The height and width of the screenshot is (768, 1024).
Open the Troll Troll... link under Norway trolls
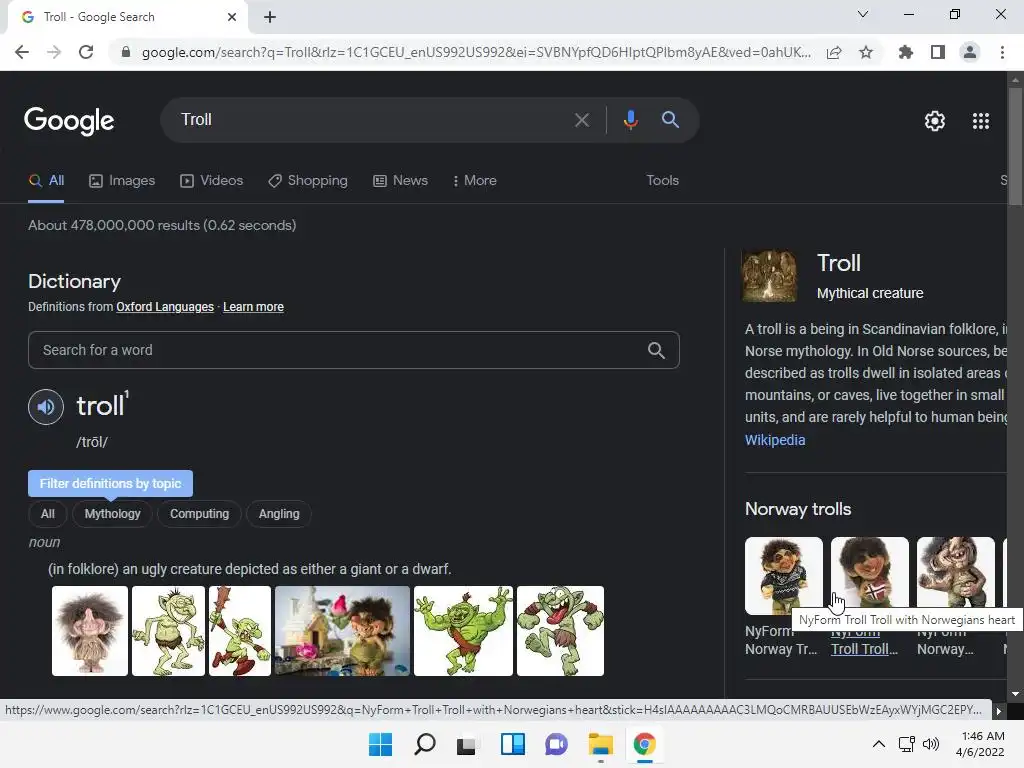(864, 649)
